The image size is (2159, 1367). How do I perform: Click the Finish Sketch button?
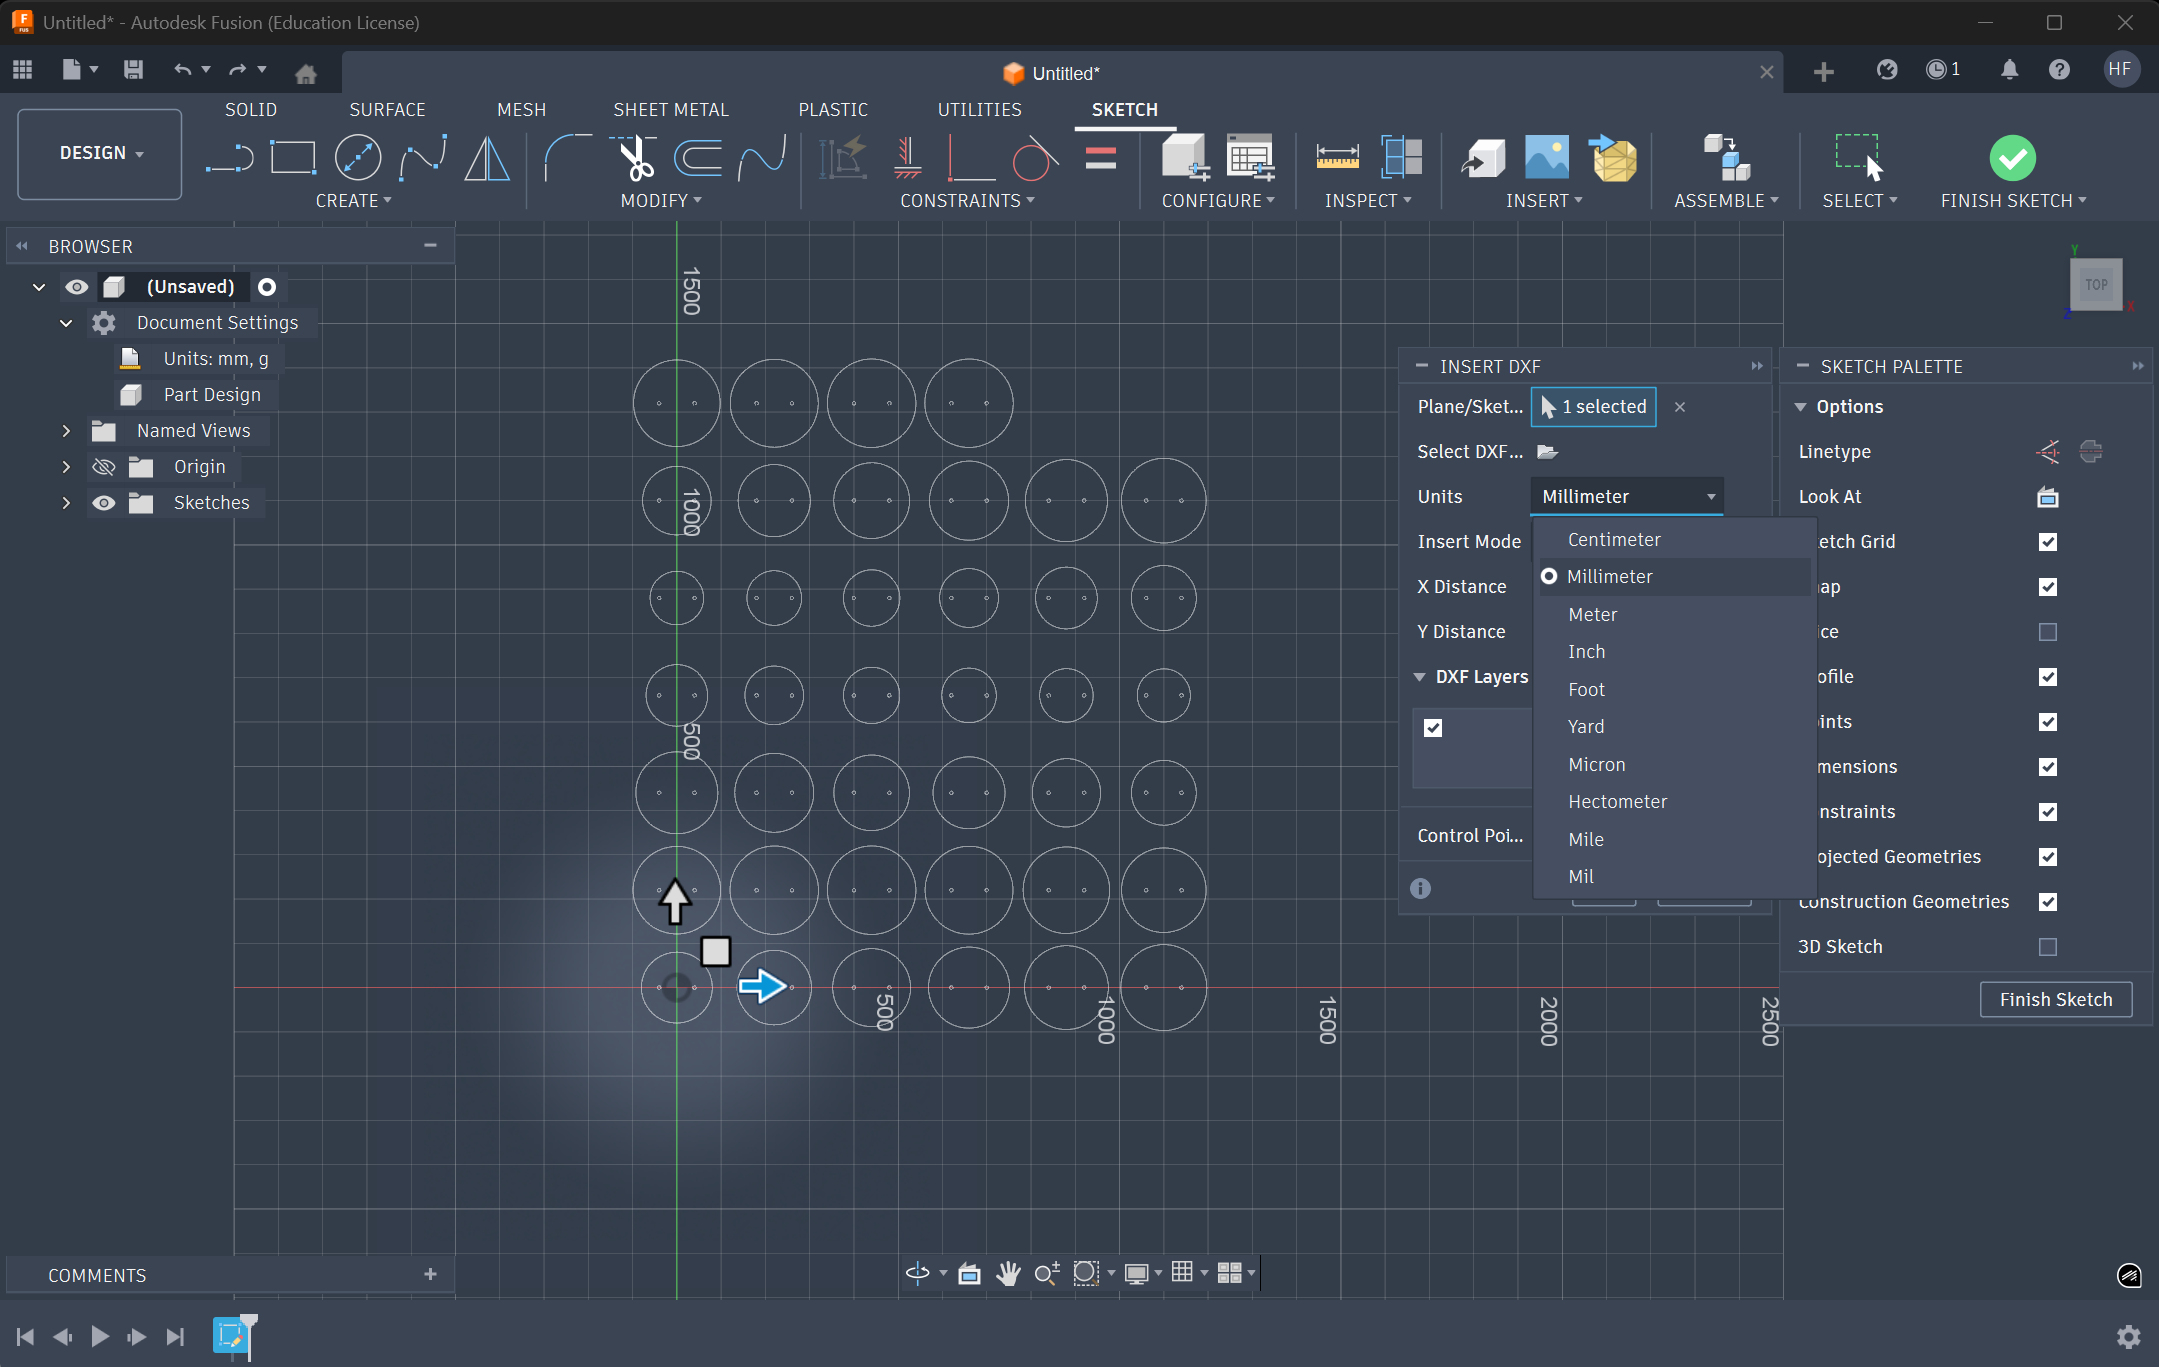[x=2055, y=999]
